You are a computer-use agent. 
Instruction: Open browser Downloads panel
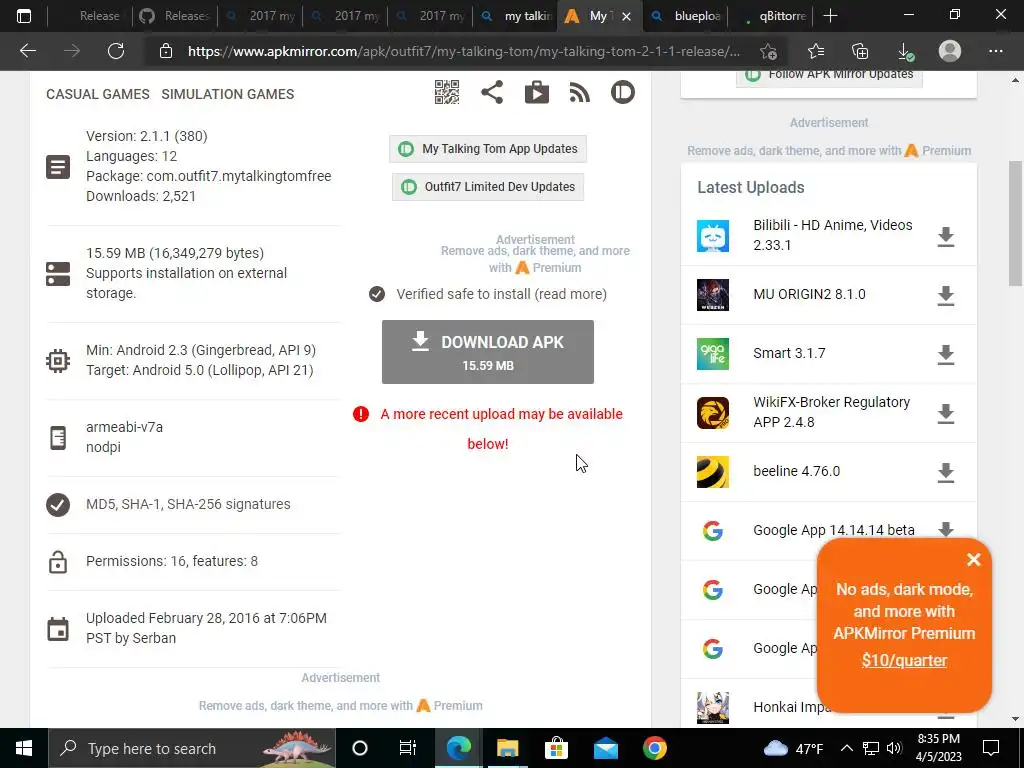pos(905,51)
